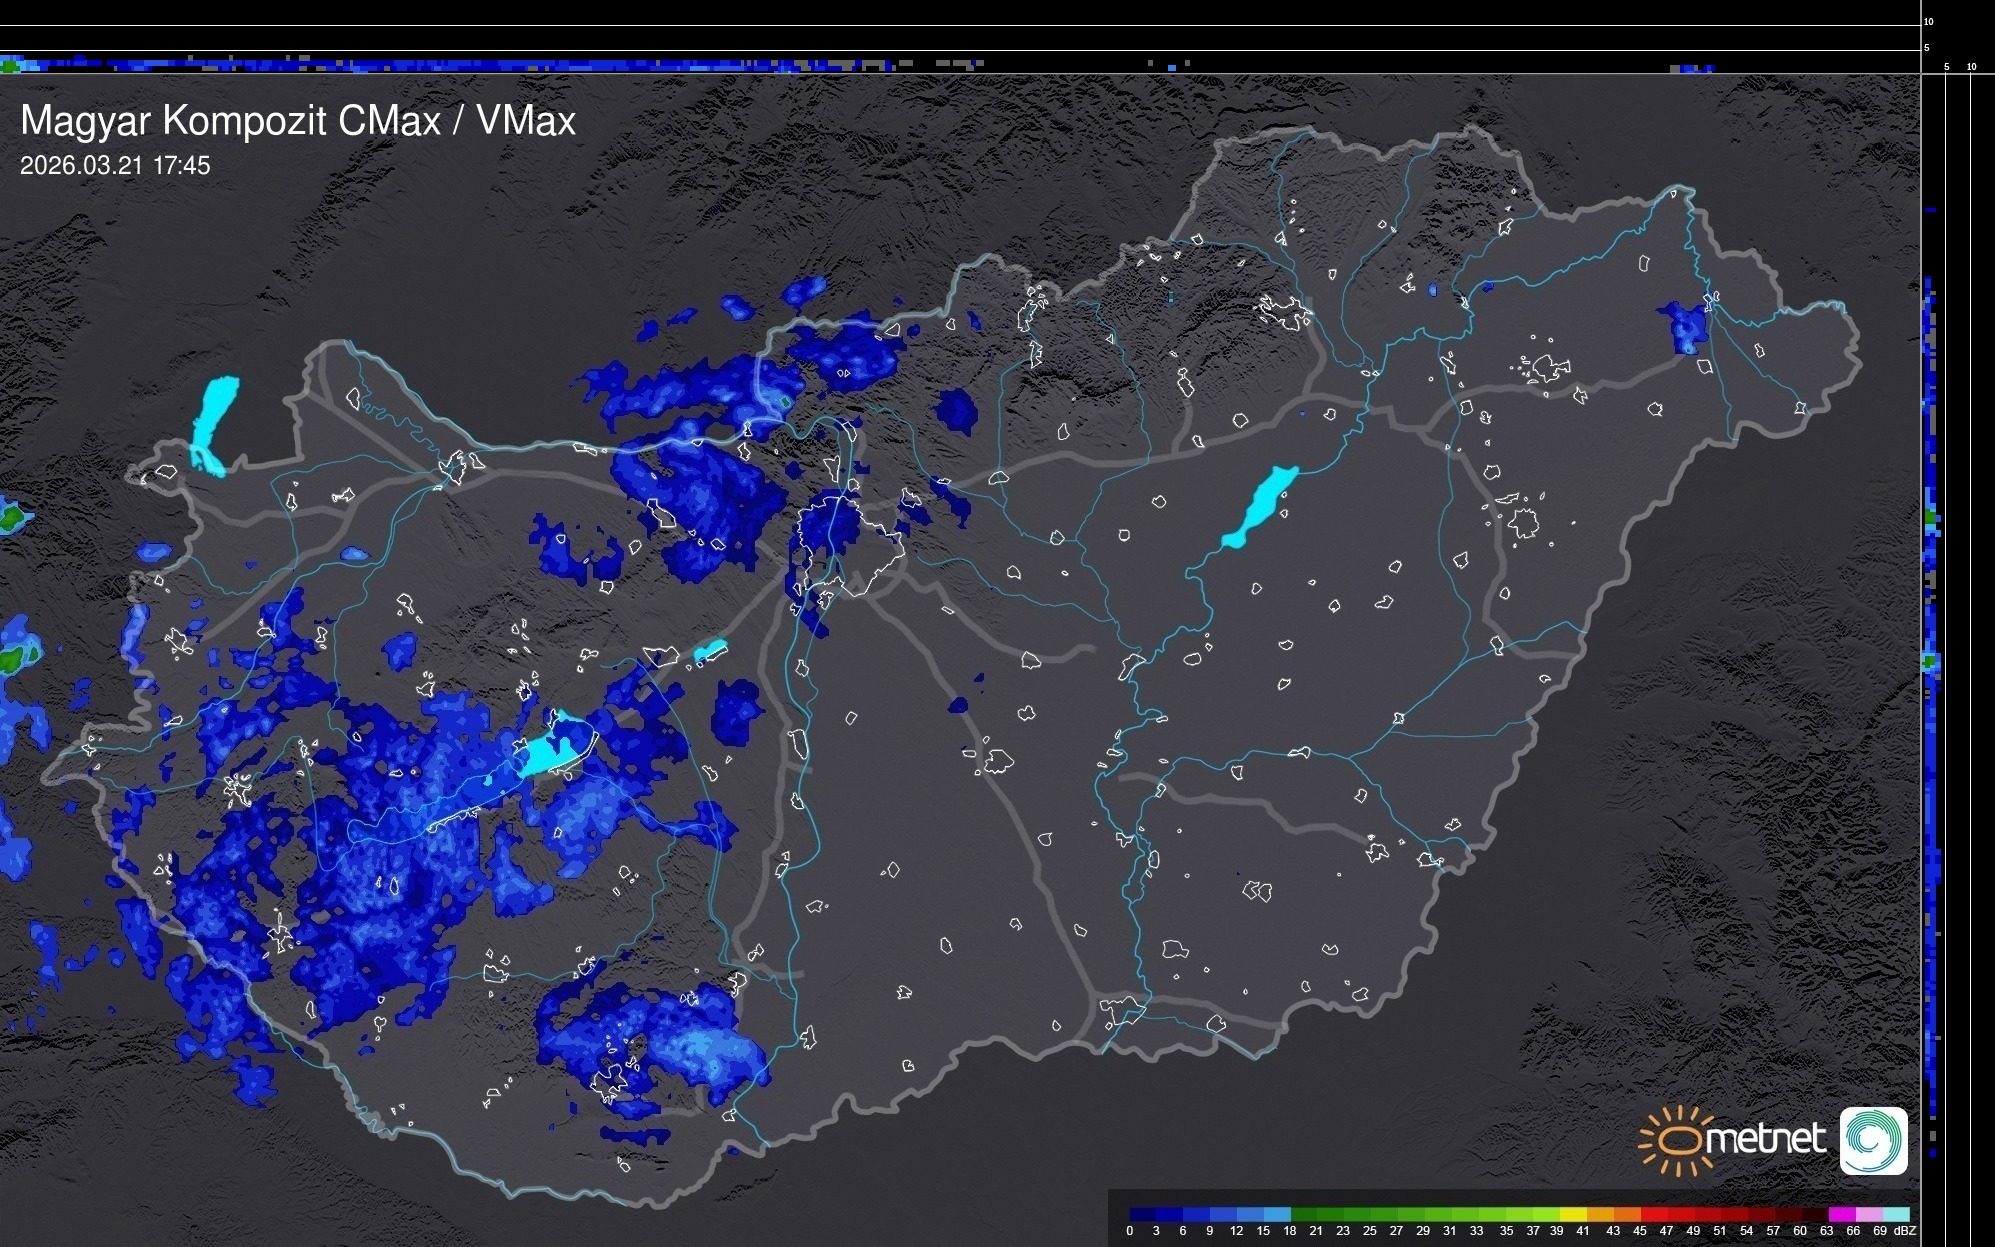Pick the yellow 39 dBZ legend swatch
This screenshot has width=1995, height=1247.
pyautogui.click(x=1572, y=1214)
